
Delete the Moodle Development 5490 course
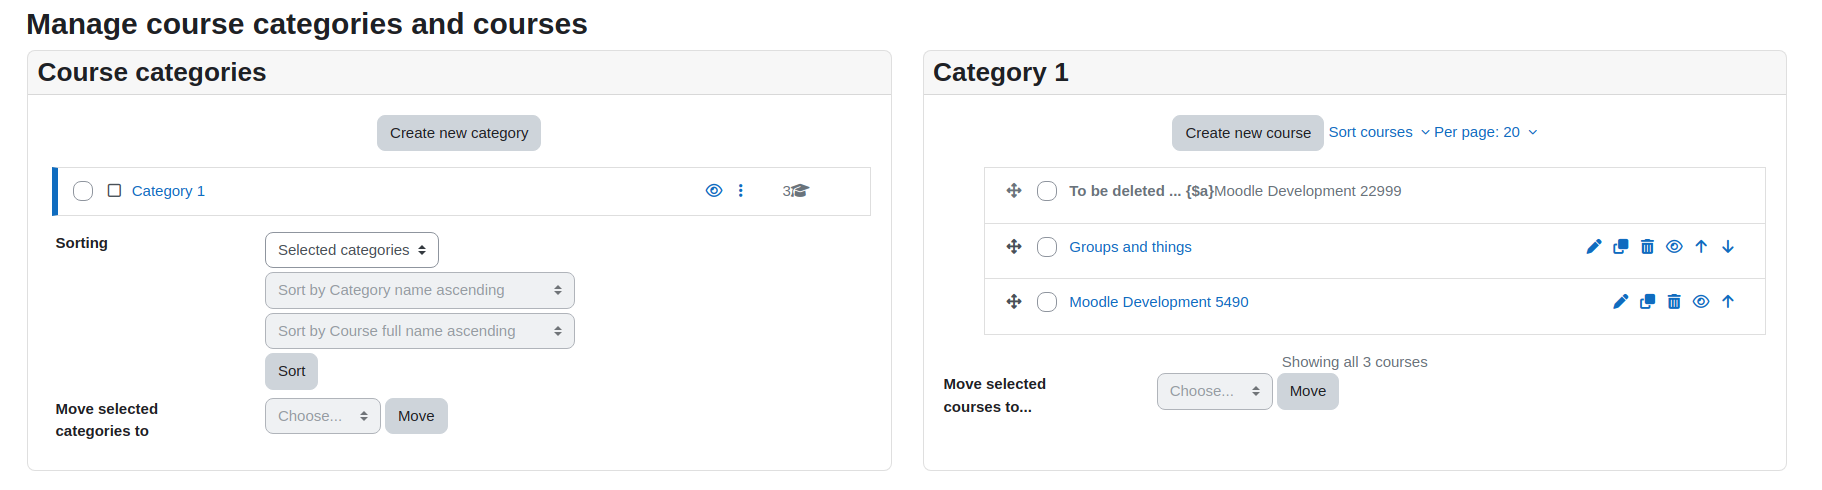tap(1674, 302)
